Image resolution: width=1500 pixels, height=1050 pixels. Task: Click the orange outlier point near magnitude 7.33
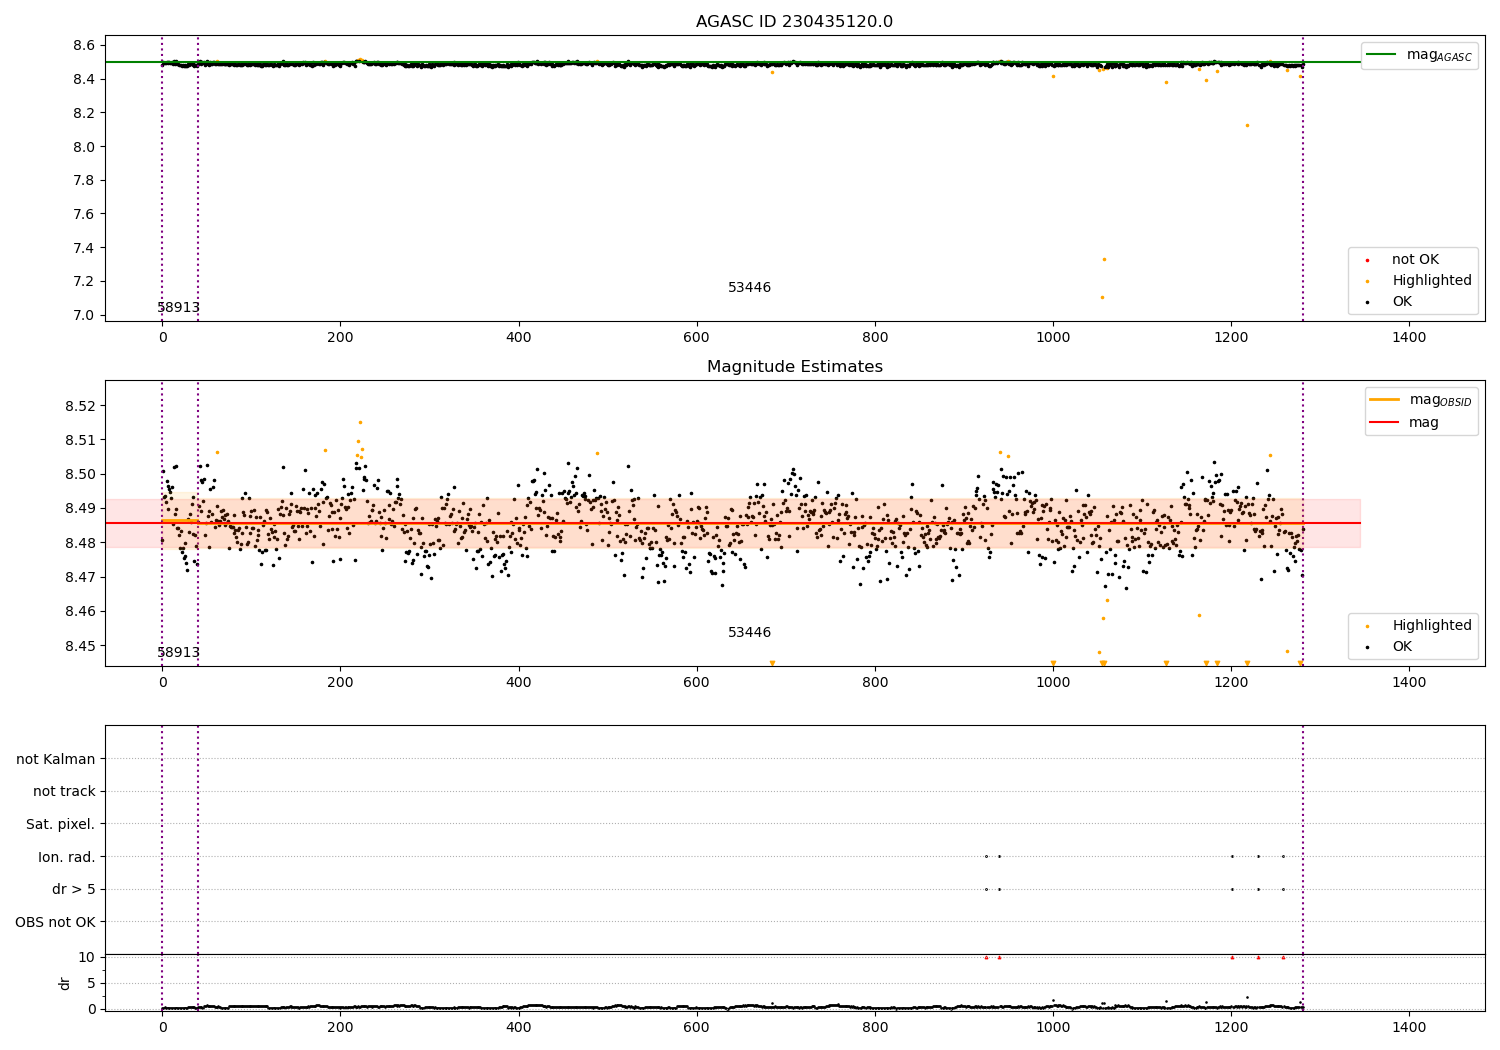pos(1104,260)
